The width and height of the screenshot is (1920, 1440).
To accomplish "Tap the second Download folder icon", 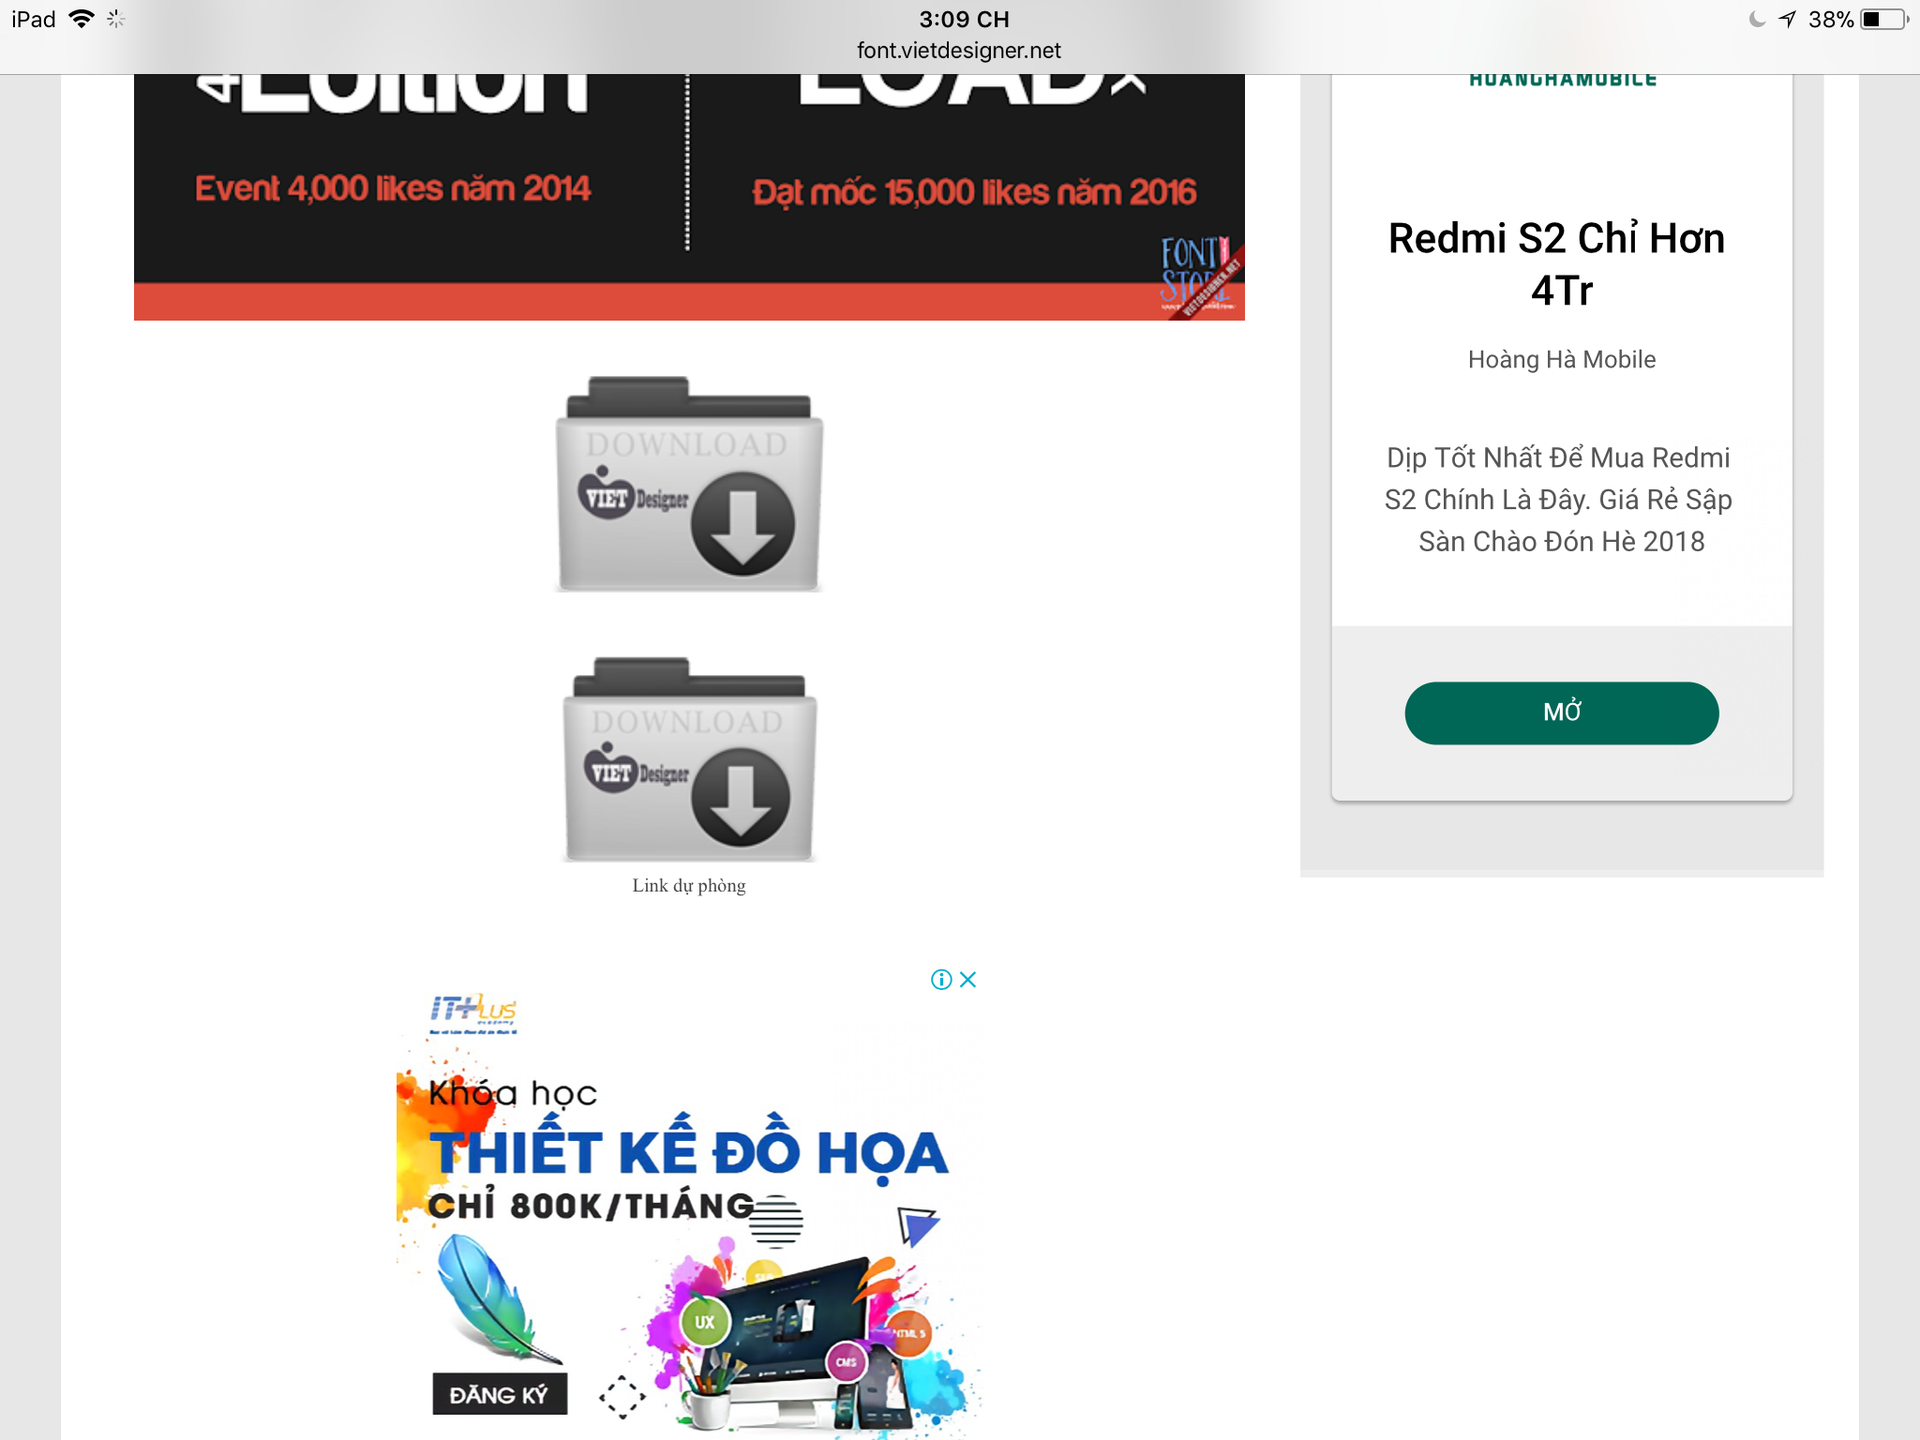I will pos(689,760).
